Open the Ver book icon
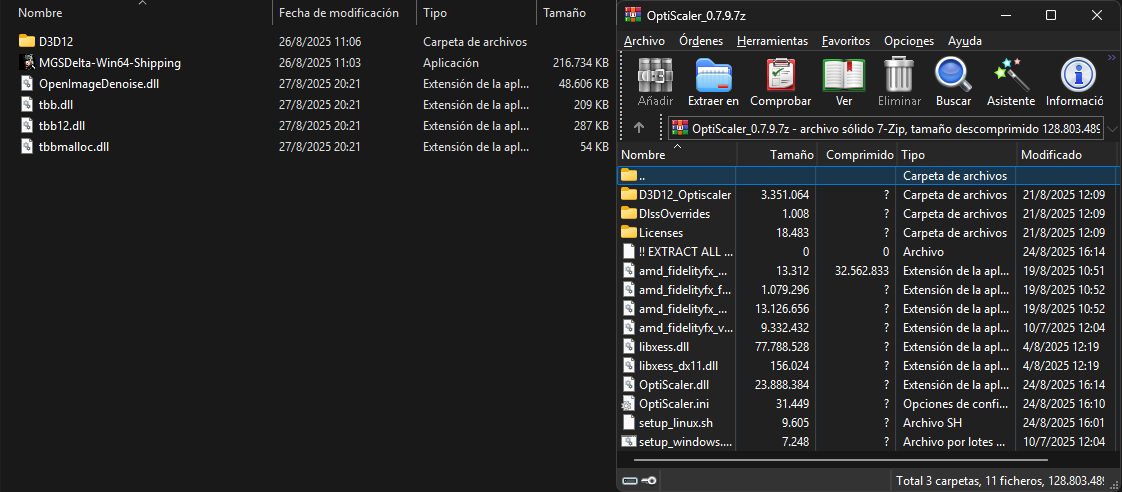The image size is (1122, 492). [x=844, y=74]
